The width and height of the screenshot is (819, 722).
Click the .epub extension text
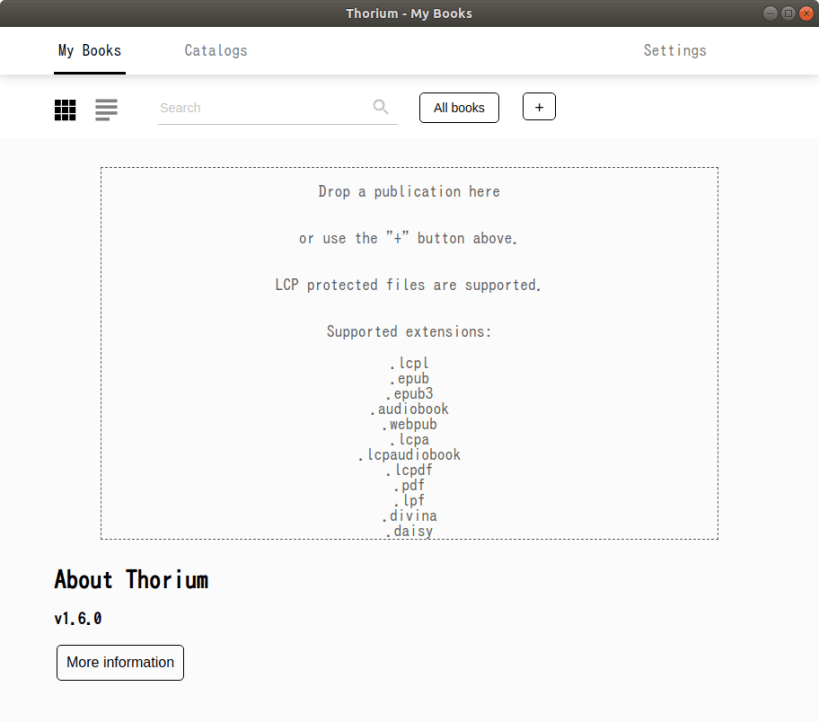410,378
